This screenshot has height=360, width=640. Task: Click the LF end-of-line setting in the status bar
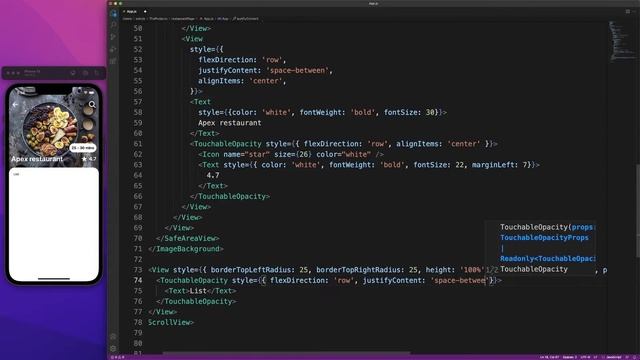pos(596,357)
